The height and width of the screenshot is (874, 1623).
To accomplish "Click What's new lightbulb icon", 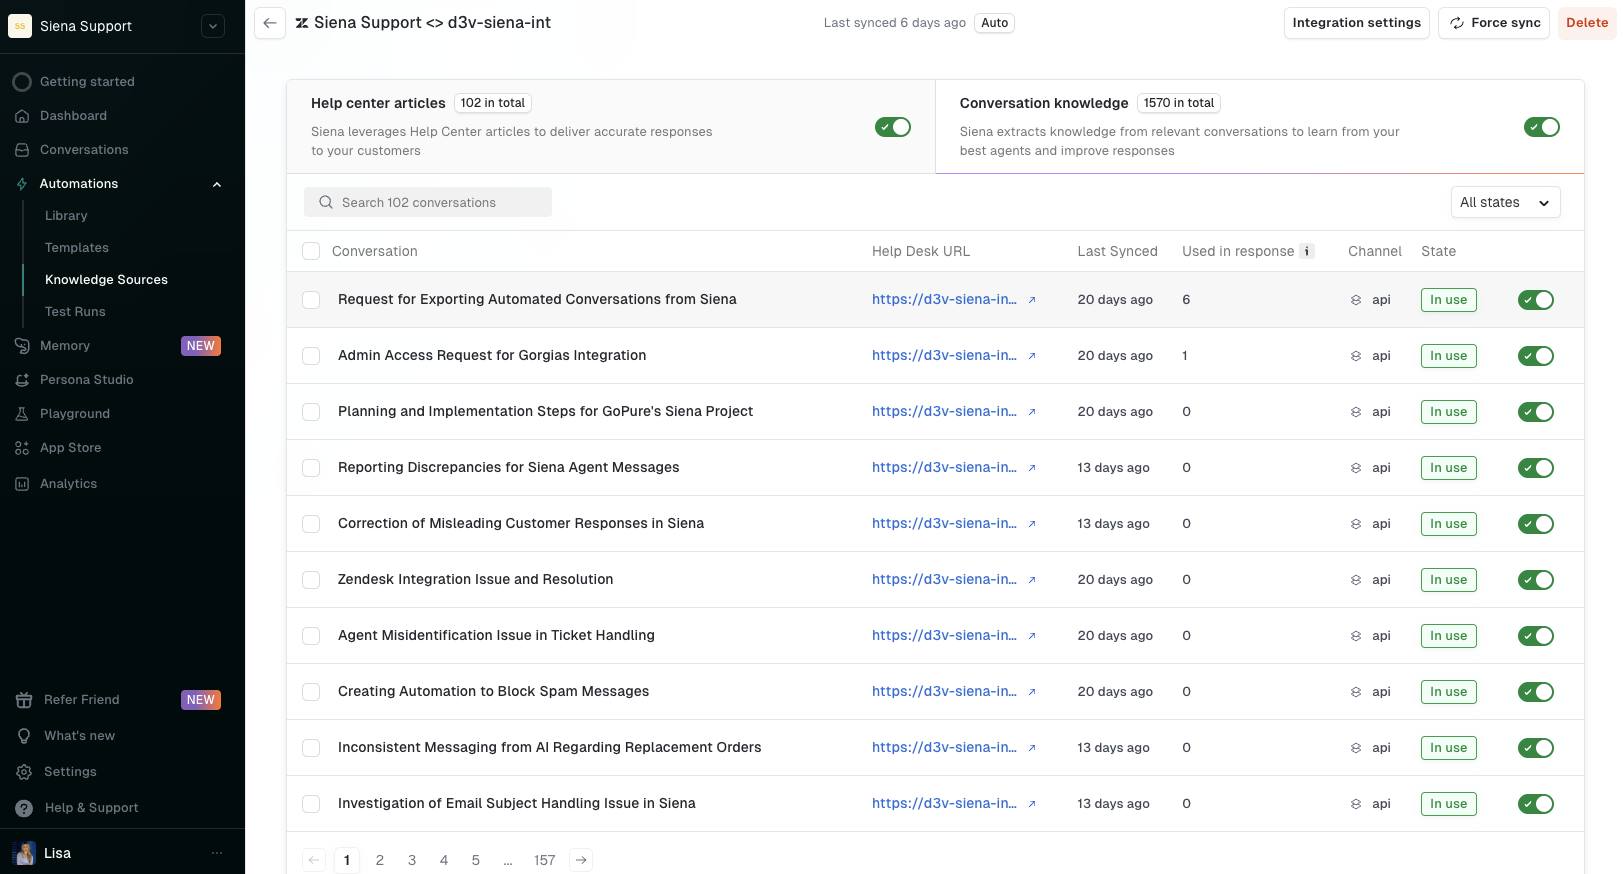I will (24, 736).
